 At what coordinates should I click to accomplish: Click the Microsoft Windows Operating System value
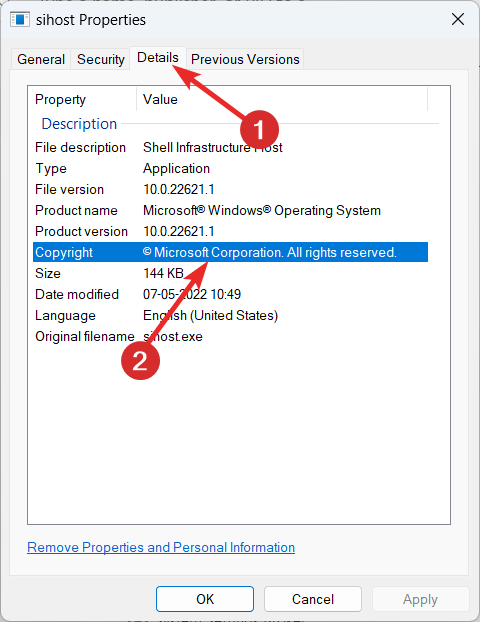point(262,211)
